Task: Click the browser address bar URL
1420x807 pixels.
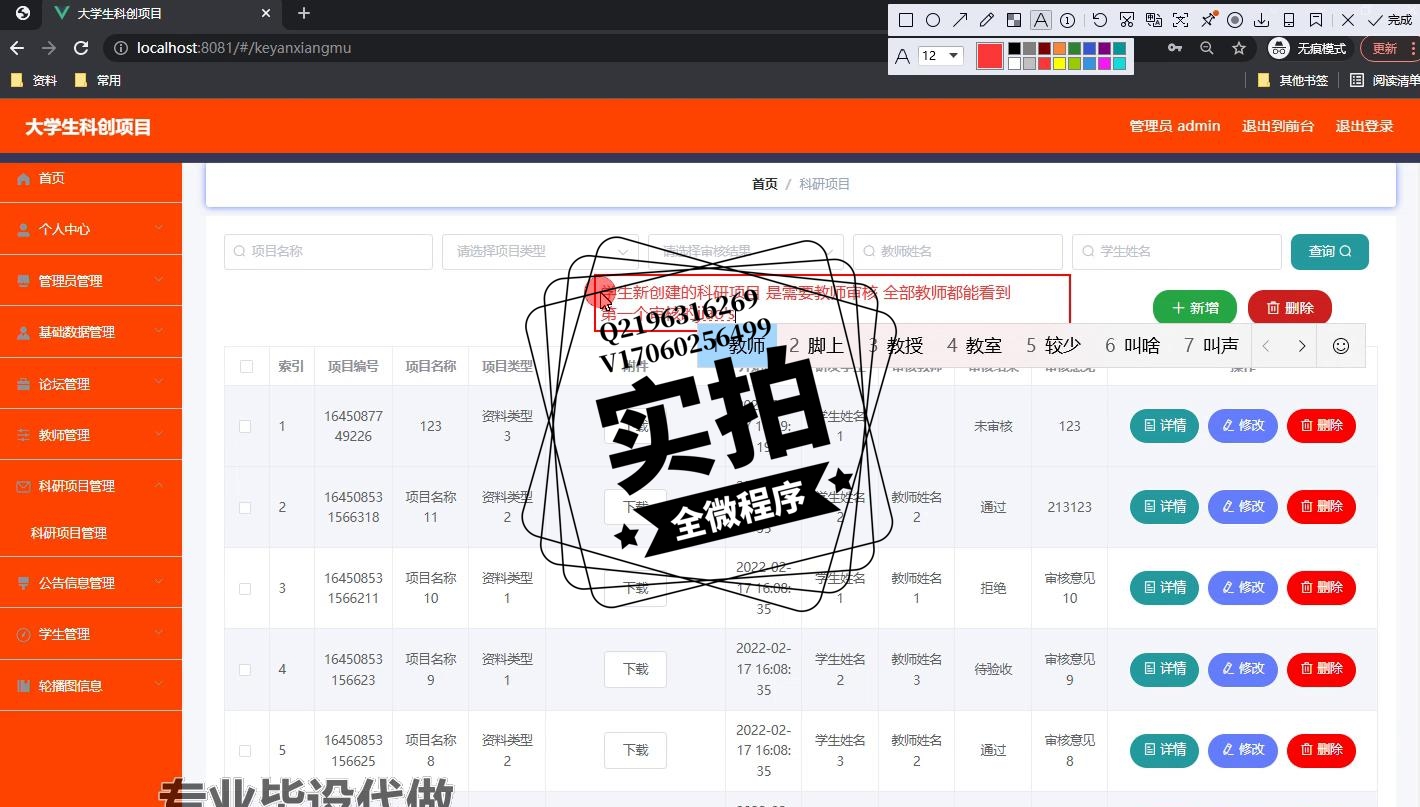Action: tap(244, 48)
